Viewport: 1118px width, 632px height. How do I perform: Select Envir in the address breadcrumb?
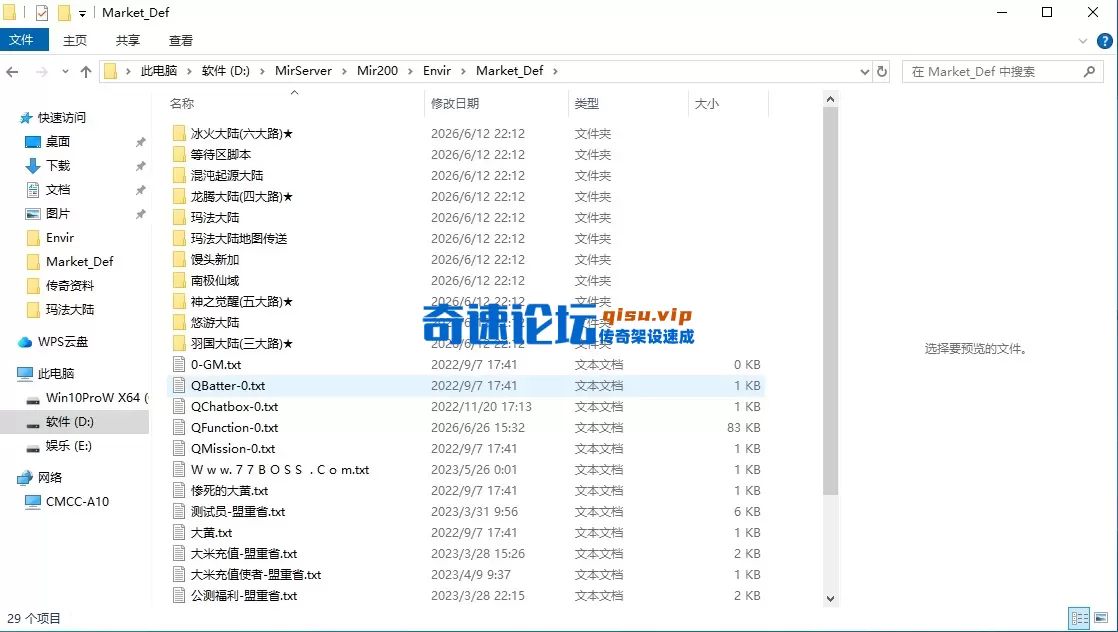[x=436, y=71]
